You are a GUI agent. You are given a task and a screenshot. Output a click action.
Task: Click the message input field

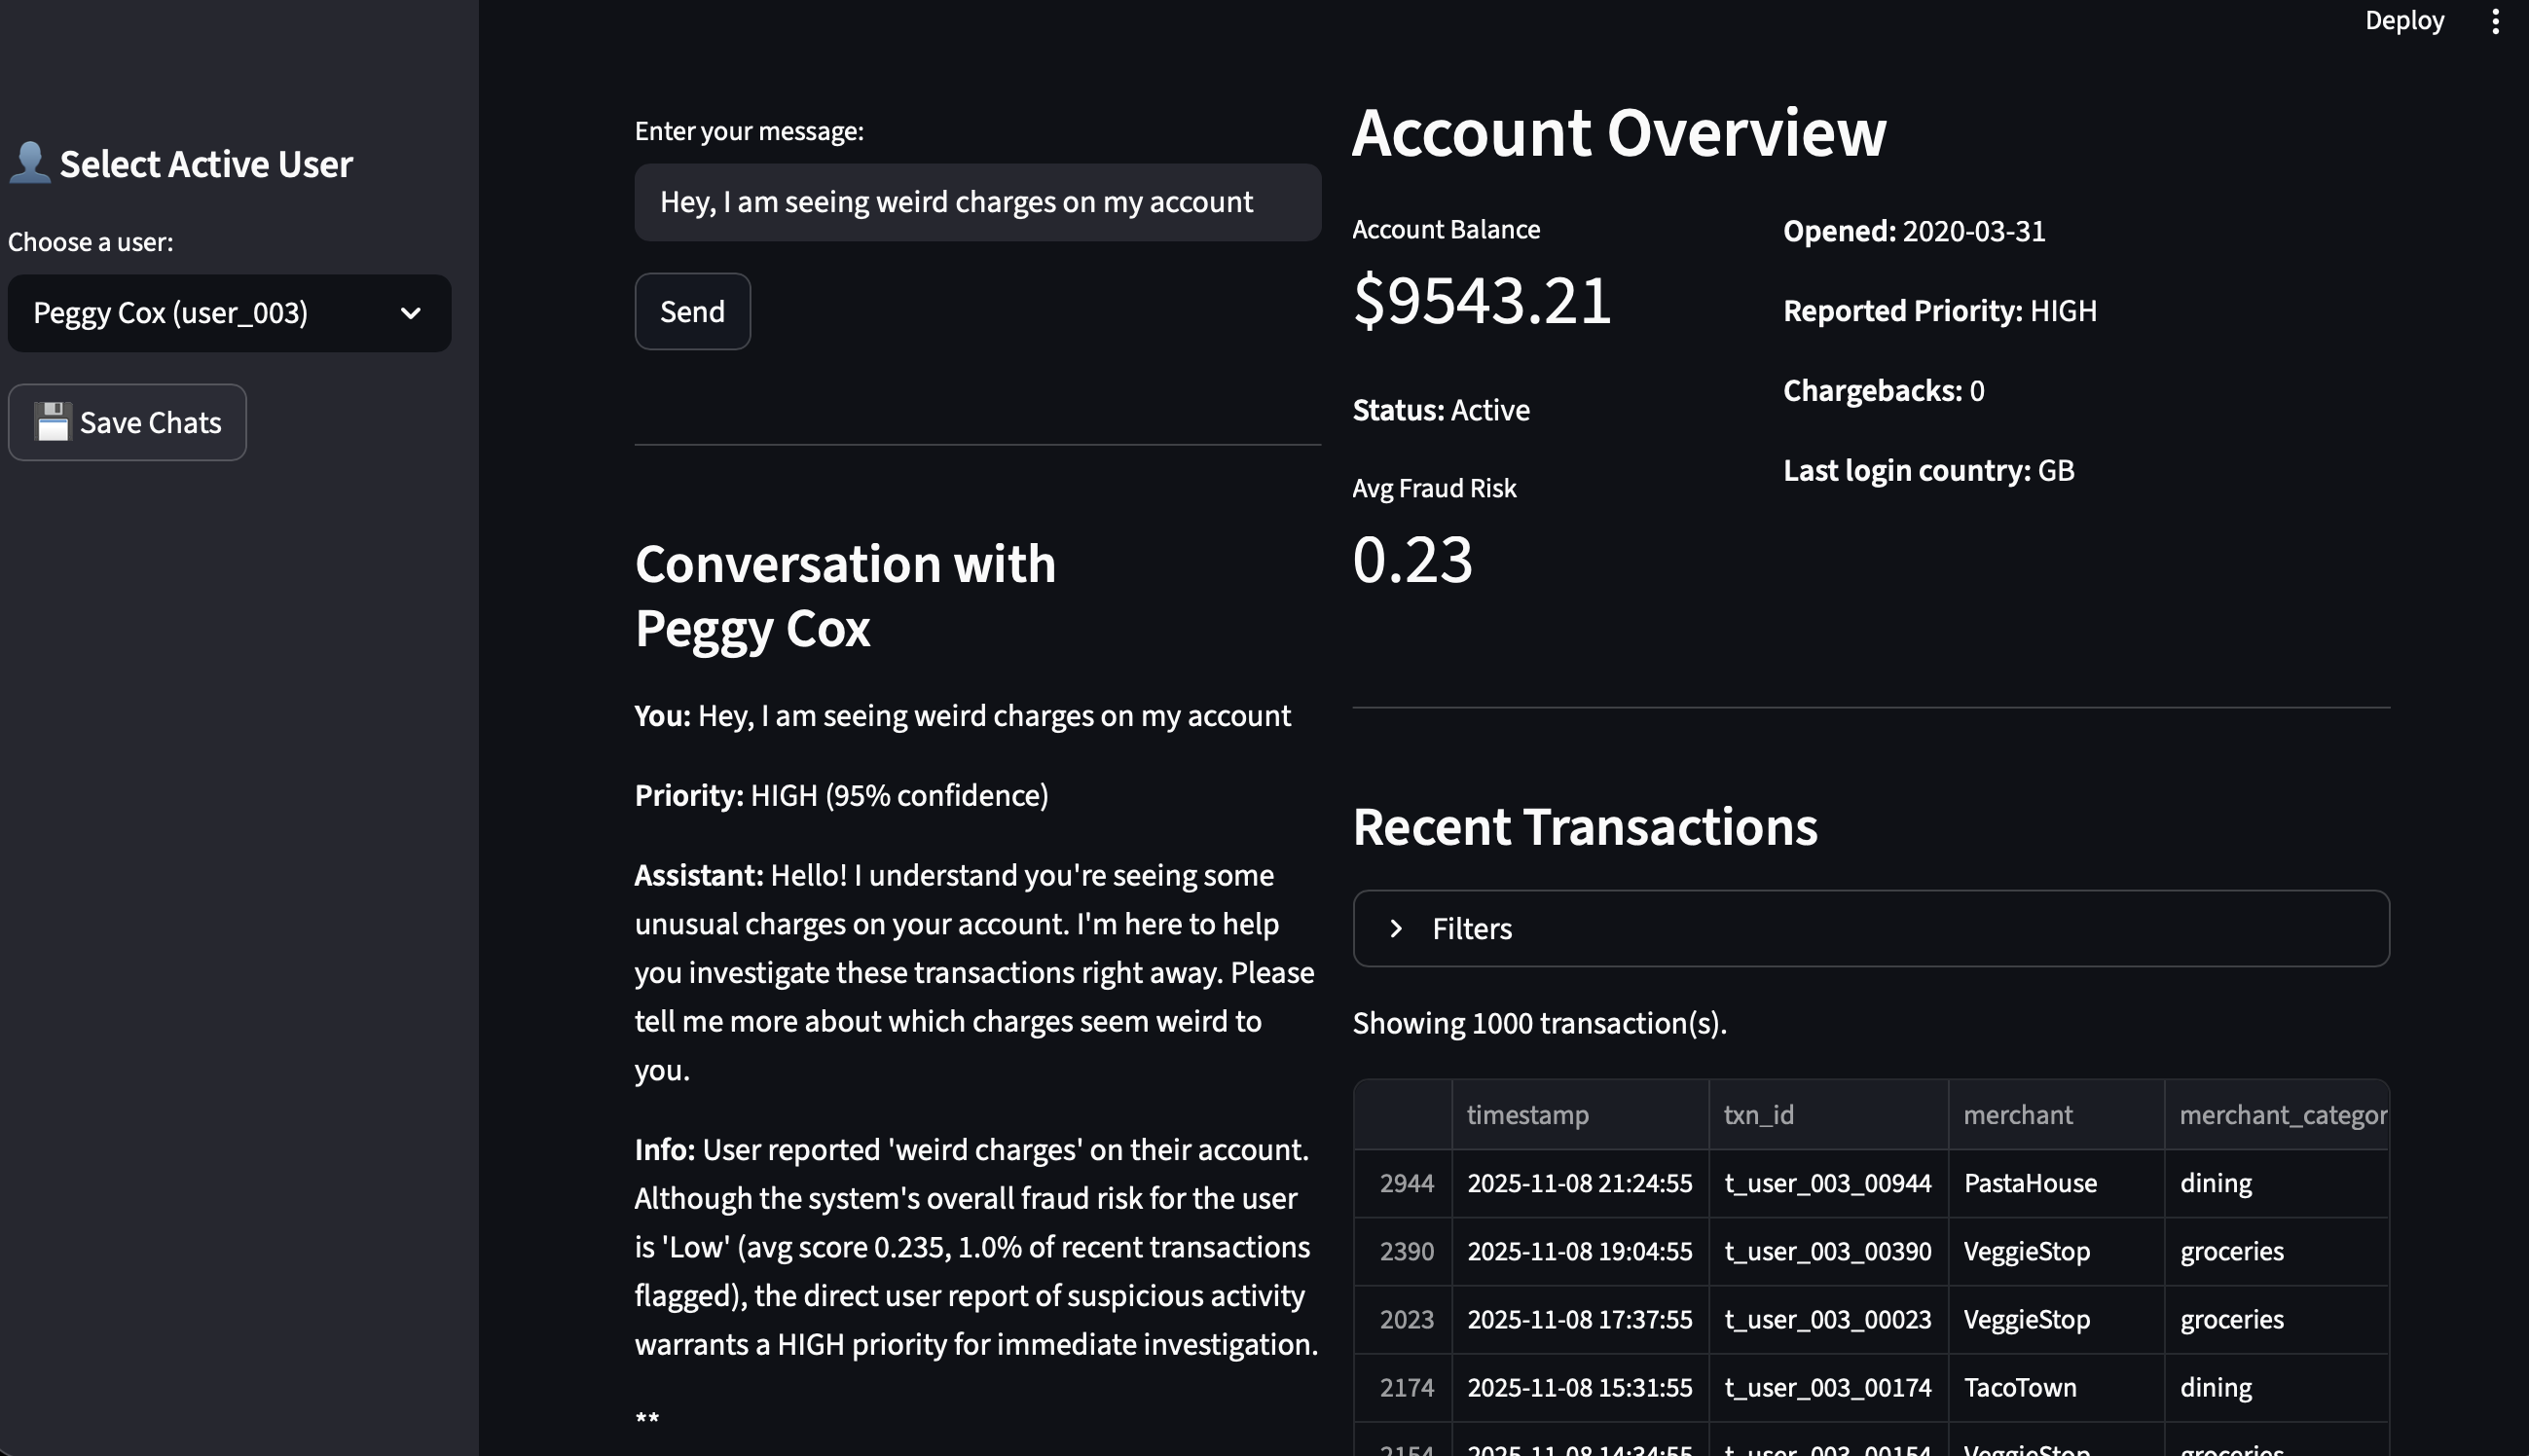(977, 202)
